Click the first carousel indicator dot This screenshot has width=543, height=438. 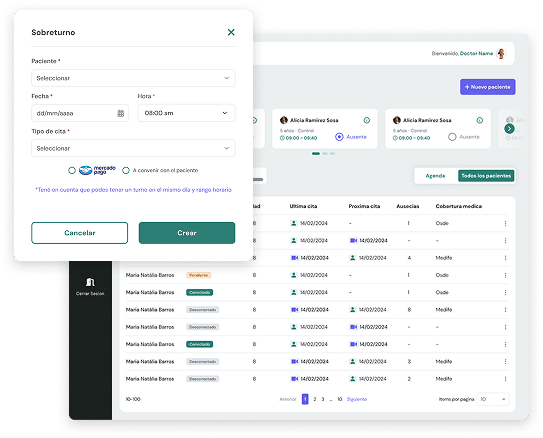(x=316, y=153)
